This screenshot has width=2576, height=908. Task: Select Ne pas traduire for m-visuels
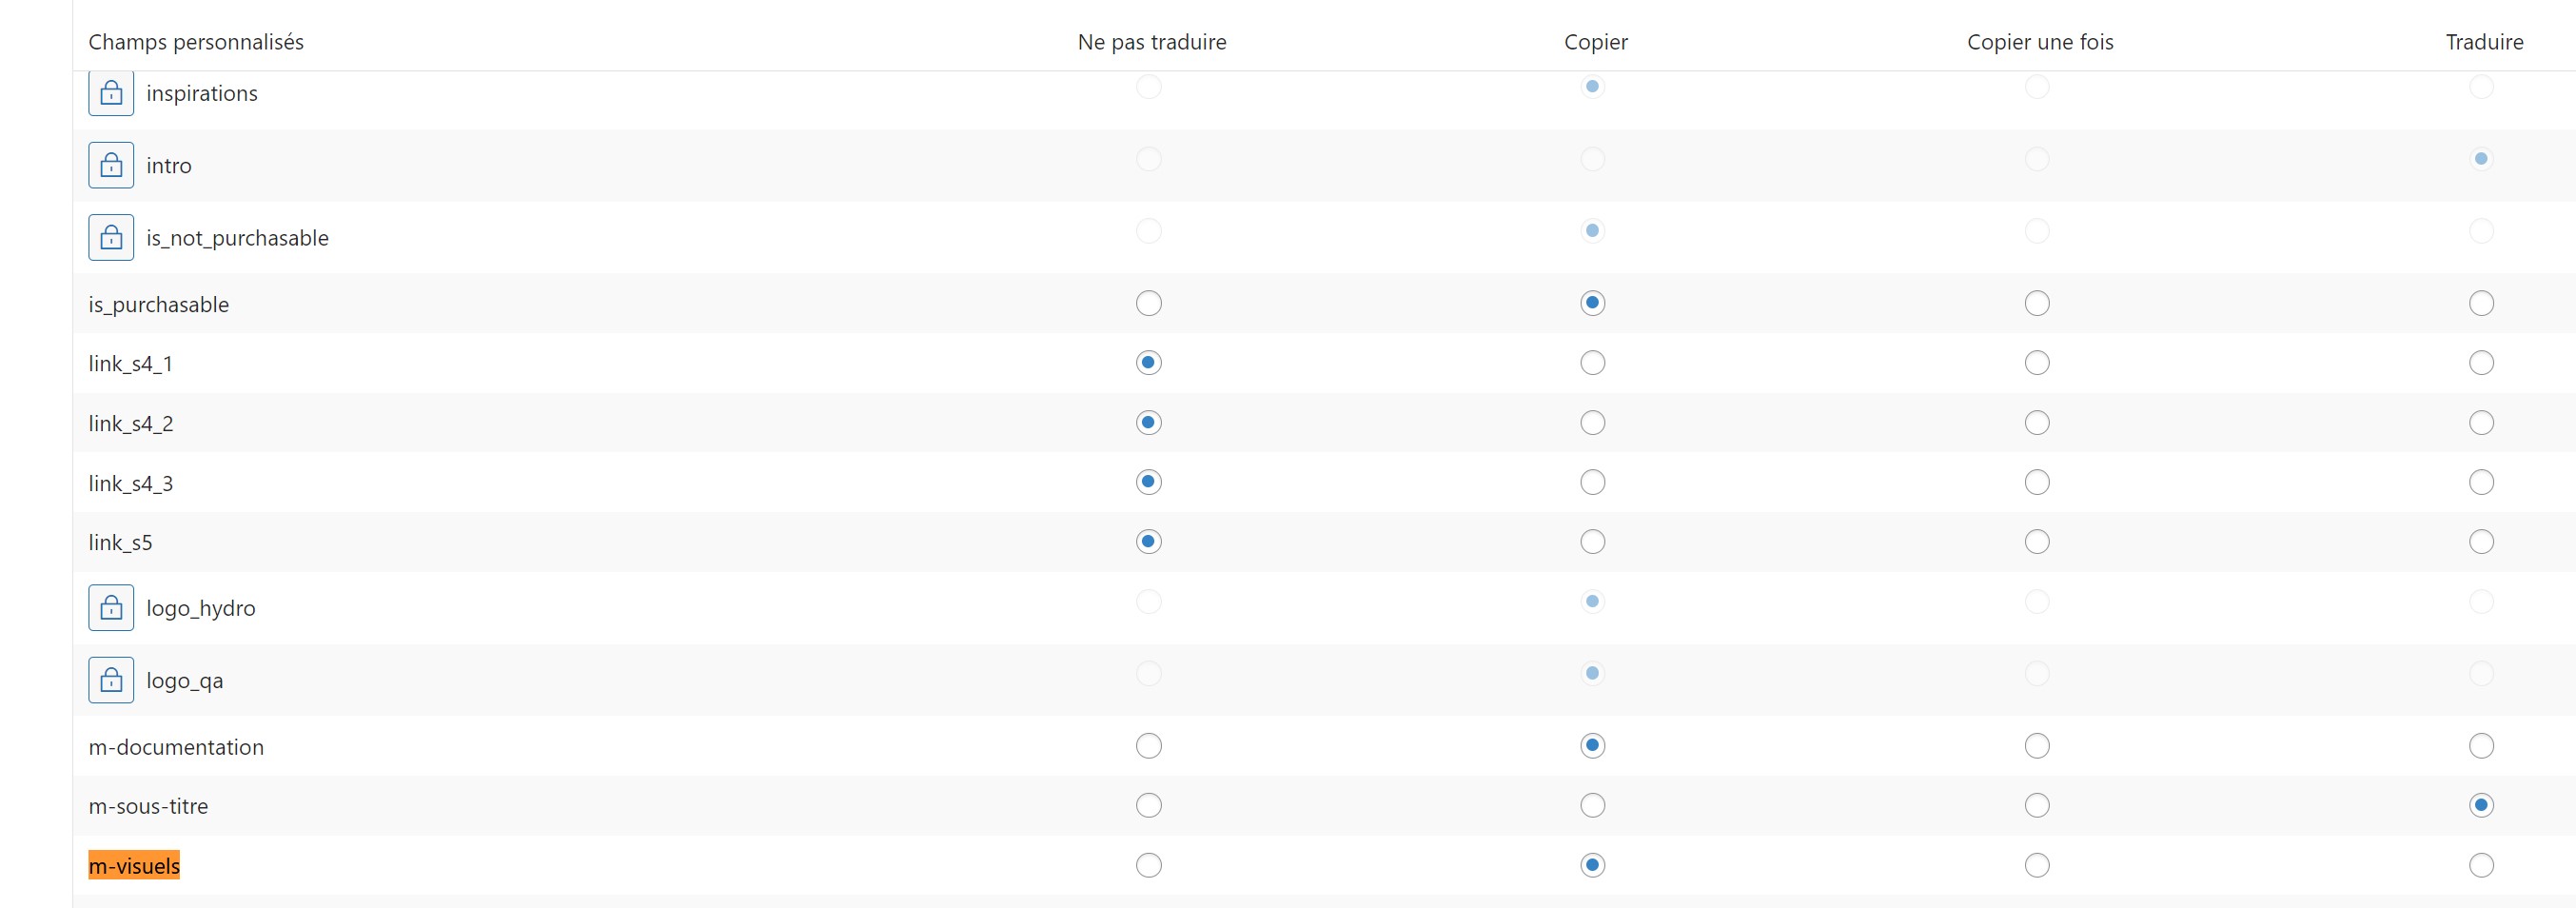[x=1149, y=865]
